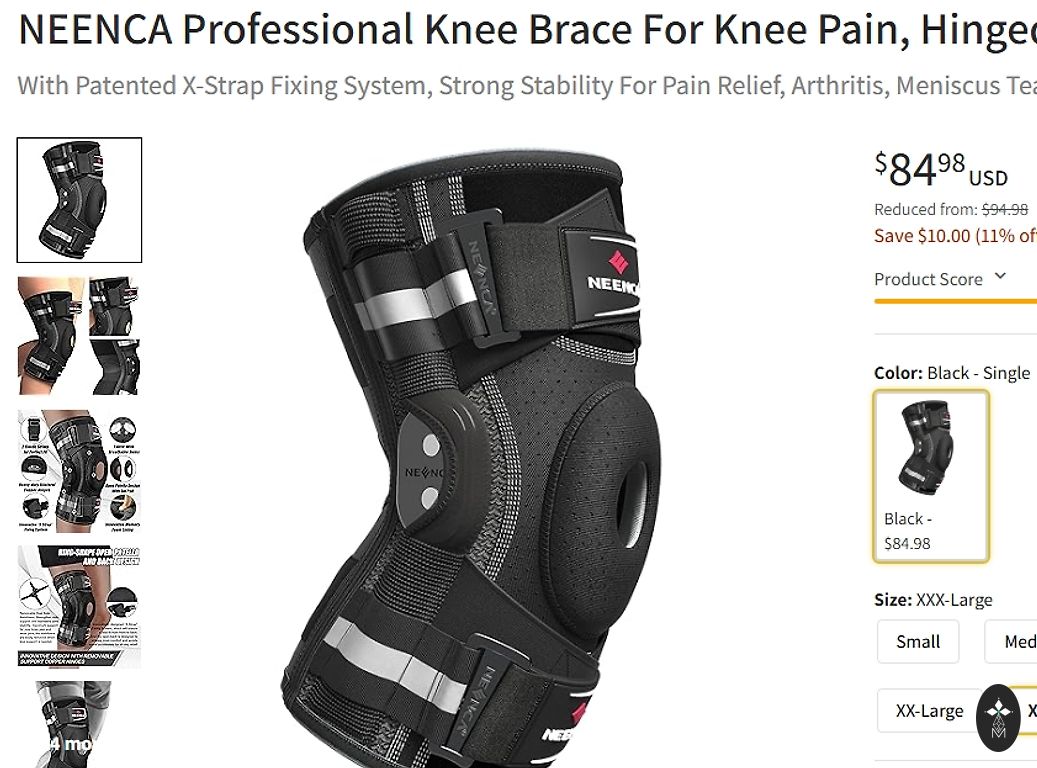1037x768 pixels.
Task: Click the $84.98 USD price
Action: (x=940, y=170)
